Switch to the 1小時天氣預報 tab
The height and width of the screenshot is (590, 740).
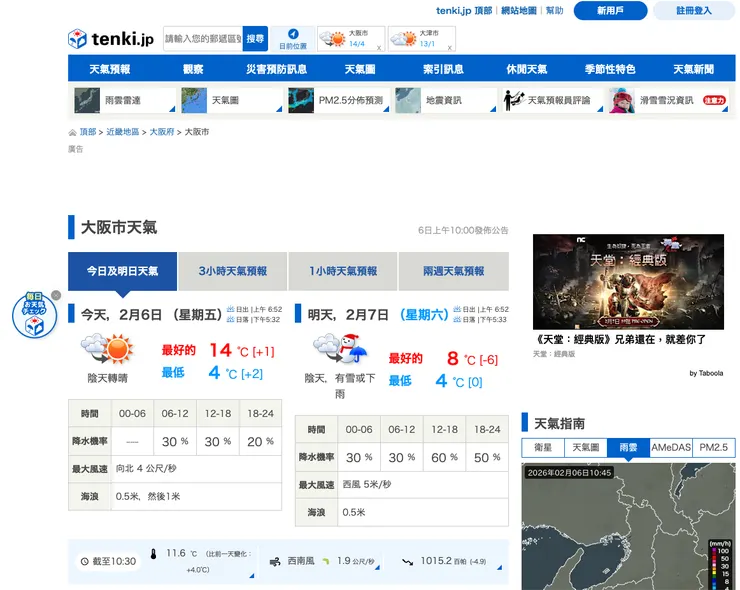[343, 271]
